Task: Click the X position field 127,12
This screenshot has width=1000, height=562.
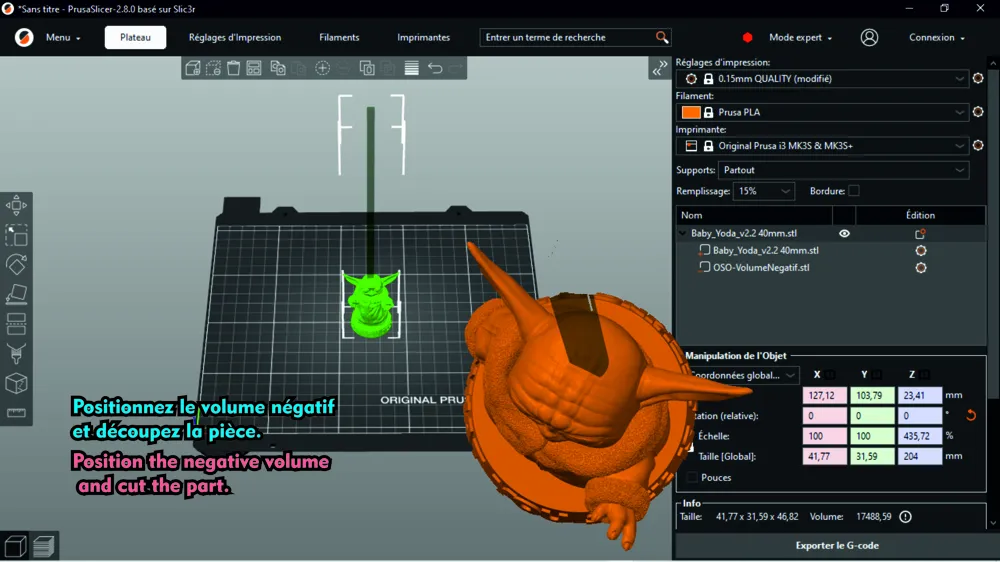Action: pos(825,396)
